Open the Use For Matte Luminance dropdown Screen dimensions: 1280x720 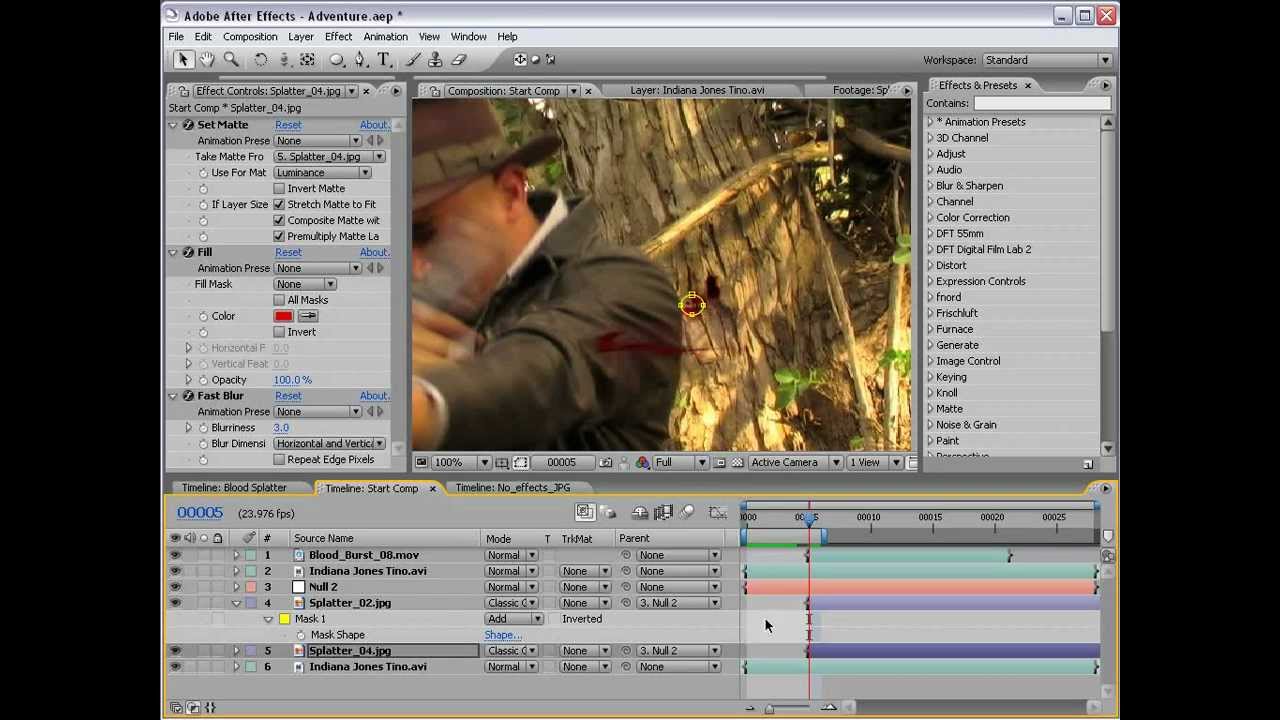pos(322,173)
